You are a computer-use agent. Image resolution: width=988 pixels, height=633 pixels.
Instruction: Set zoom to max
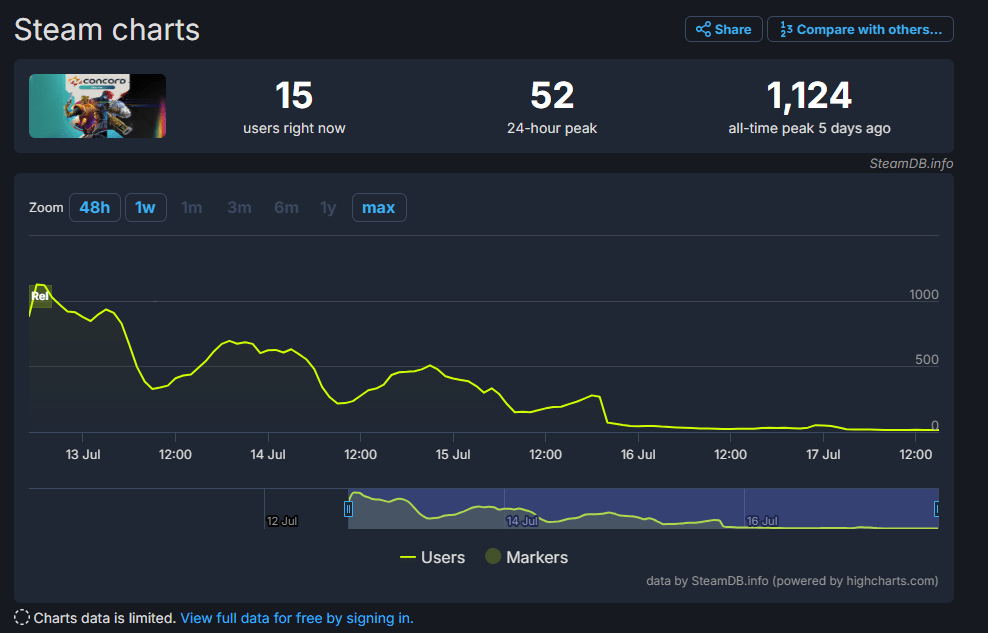click(379, 207)
